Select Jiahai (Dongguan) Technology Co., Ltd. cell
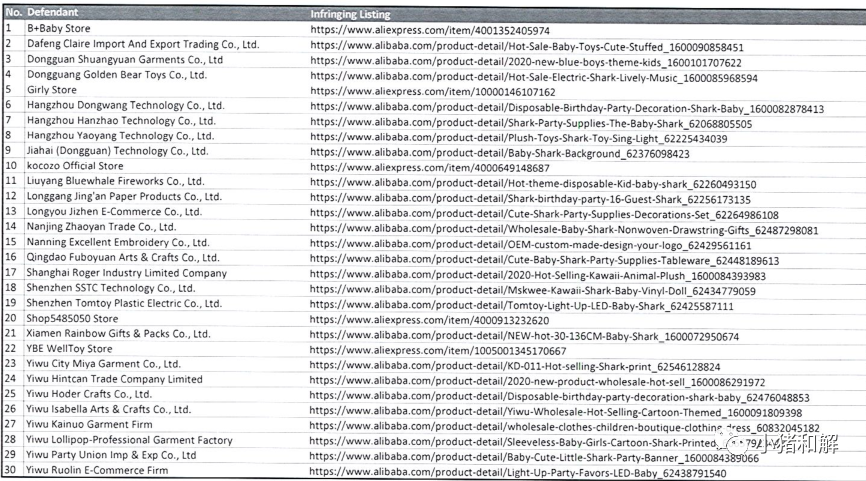 pos(118,151)
